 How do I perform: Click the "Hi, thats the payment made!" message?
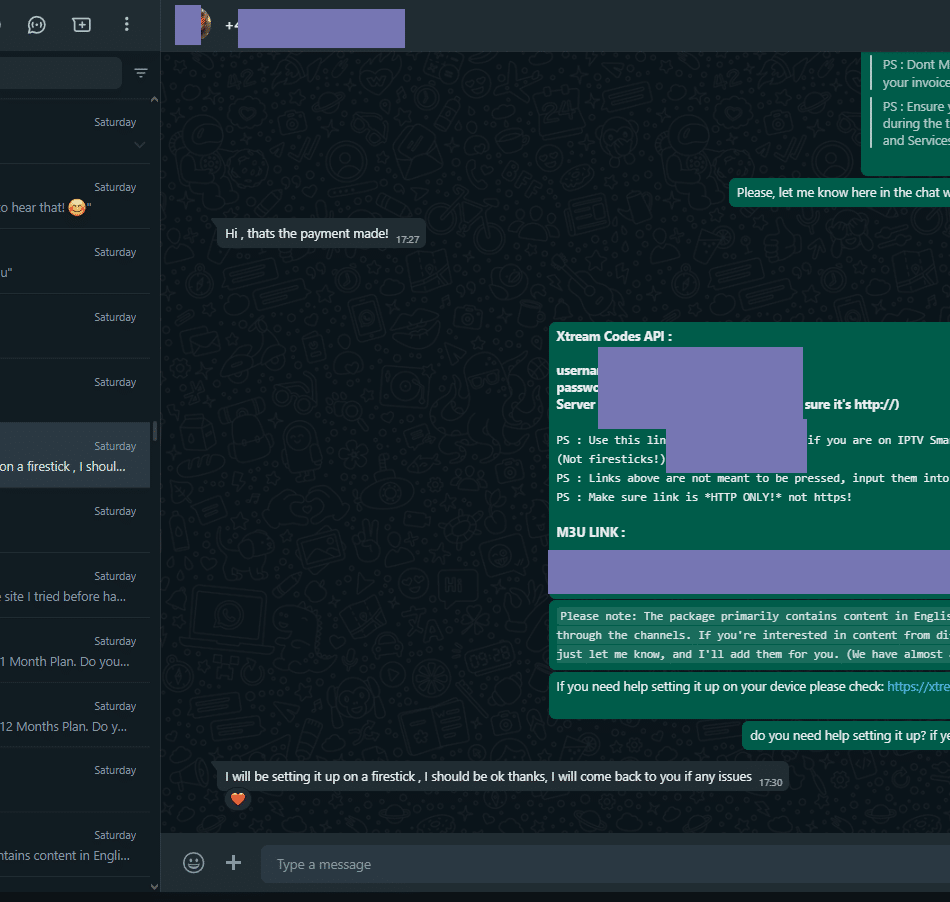pos(307,234)
